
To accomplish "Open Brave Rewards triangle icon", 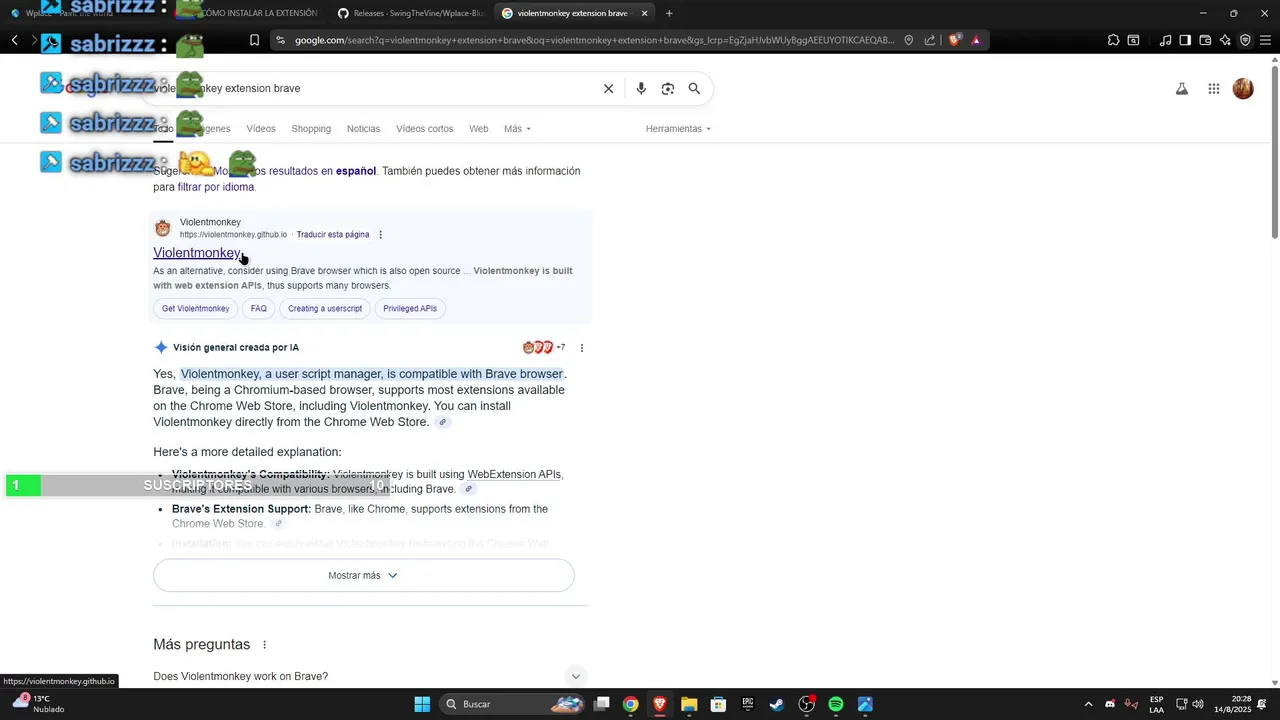I will (x=976, y=40).
